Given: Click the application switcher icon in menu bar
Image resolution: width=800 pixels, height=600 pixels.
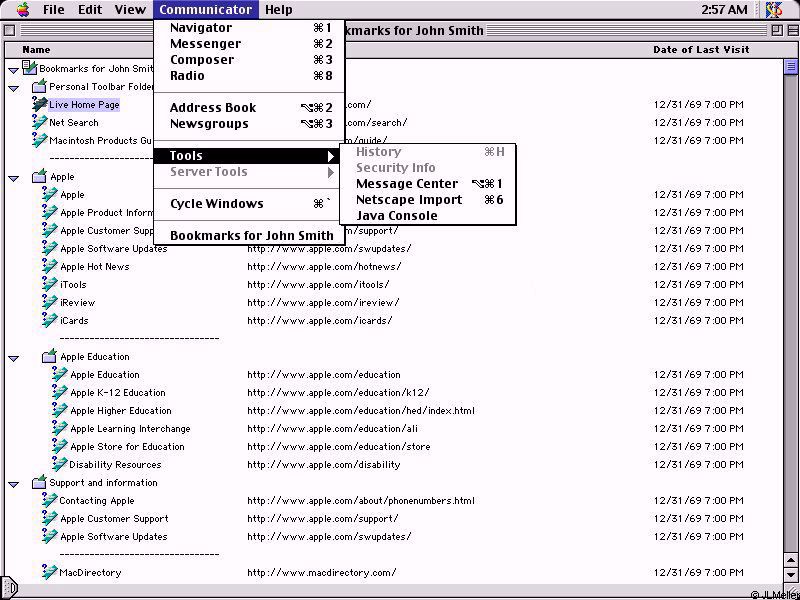Looking at the screenshot, I should (x=773, y=10).
